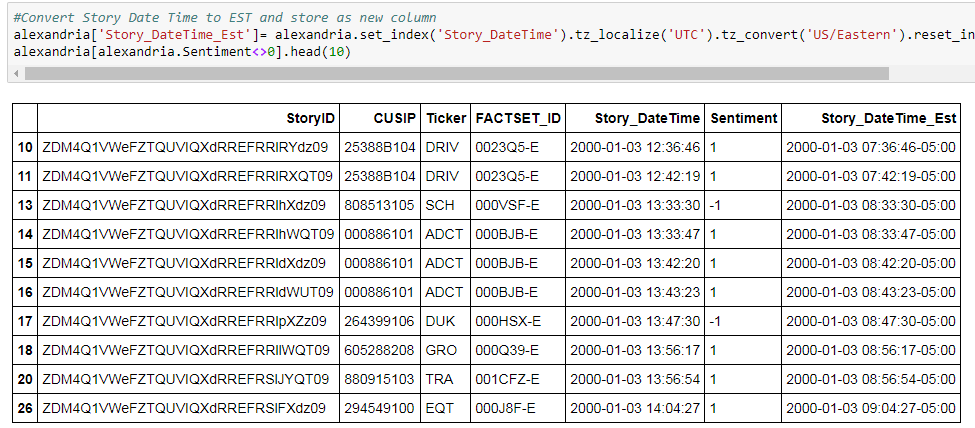Screen dimensions: 975x428
Task: Click the scrollbar left arrow
Action: point(16,74)
